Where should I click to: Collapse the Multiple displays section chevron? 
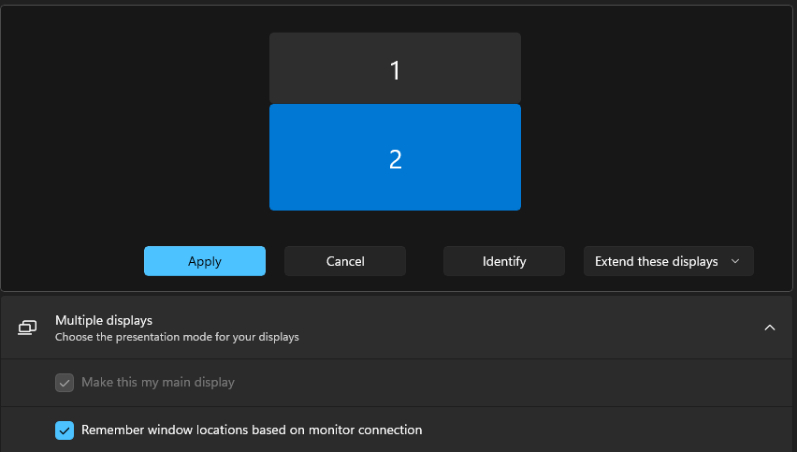769,328
